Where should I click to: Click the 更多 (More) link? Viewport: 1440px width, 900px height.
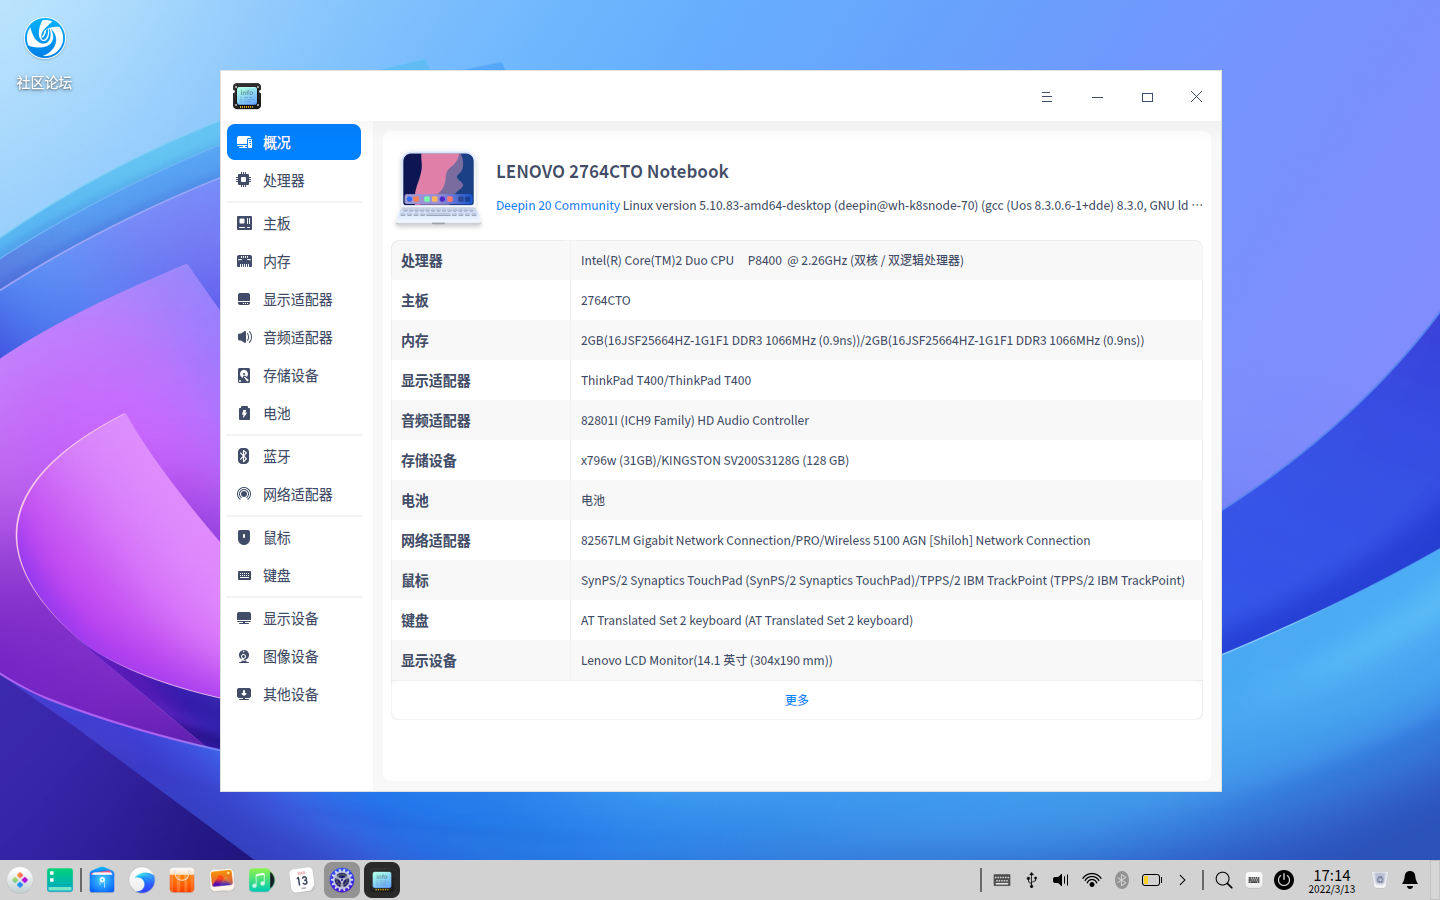(797, 699)
